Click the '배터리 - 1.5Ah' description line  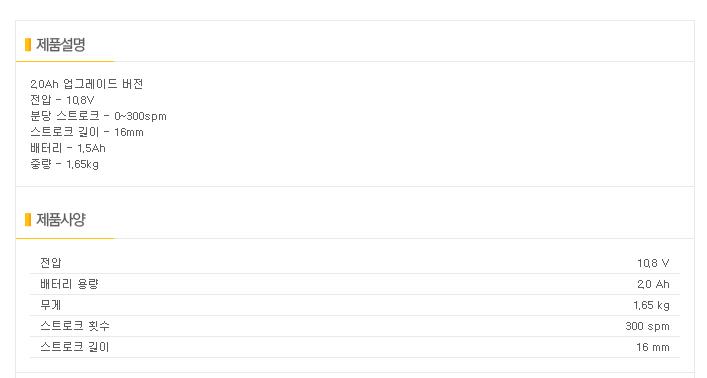pos(68,148)
